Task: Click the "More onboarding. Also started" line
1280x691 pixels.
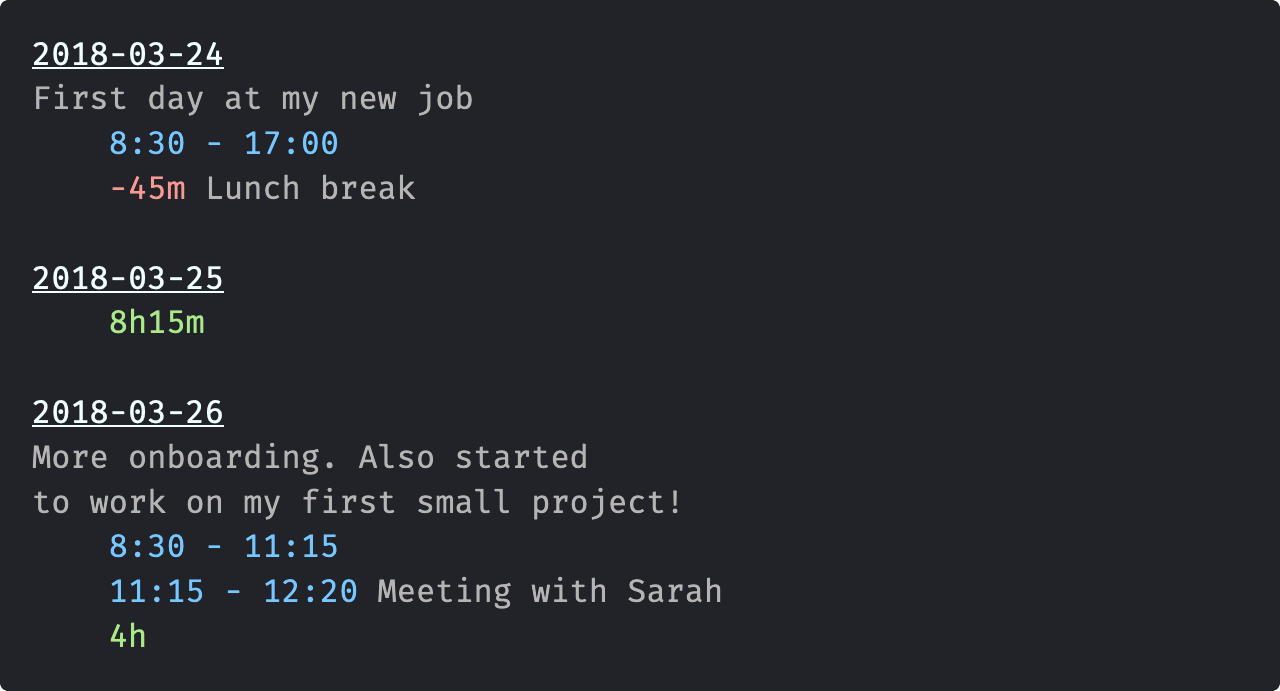Action: coord(310,458)
